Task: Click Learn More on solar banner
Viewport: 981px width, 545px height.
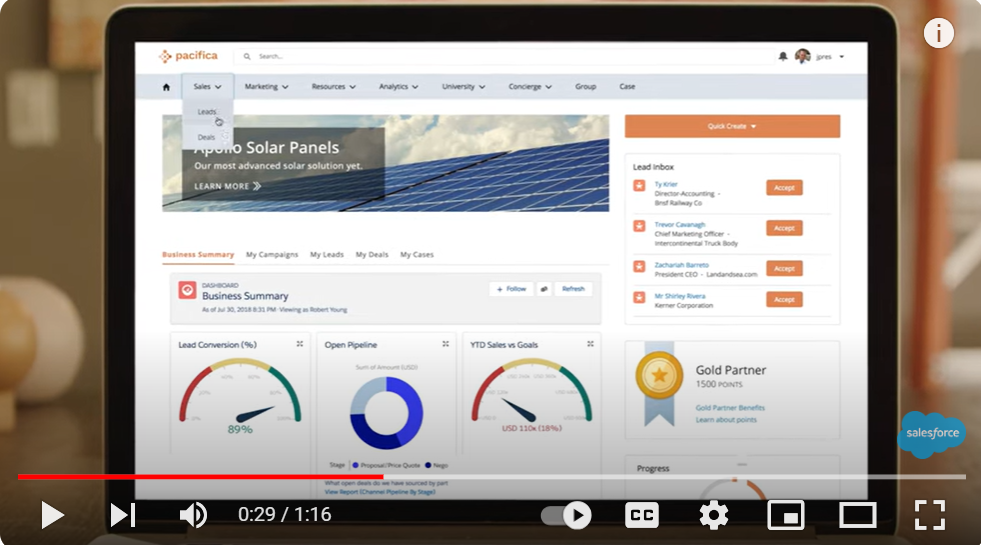Action: point(228,186)
